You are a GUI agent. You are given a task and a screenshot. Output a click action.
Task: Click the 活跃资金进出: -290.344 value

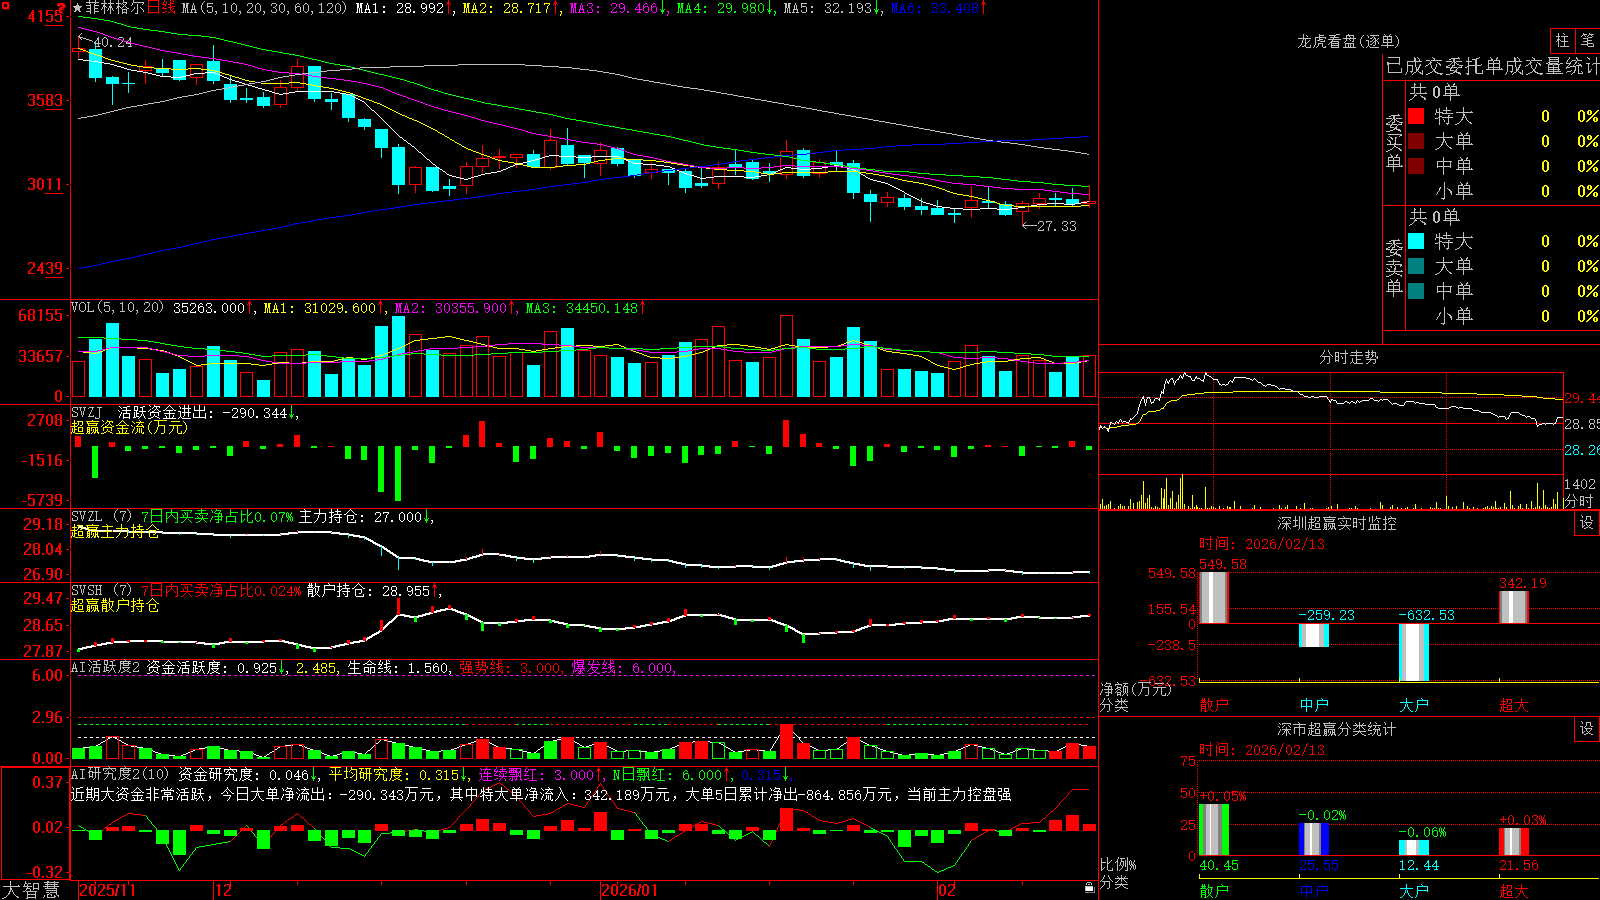(x=207, y=412)
